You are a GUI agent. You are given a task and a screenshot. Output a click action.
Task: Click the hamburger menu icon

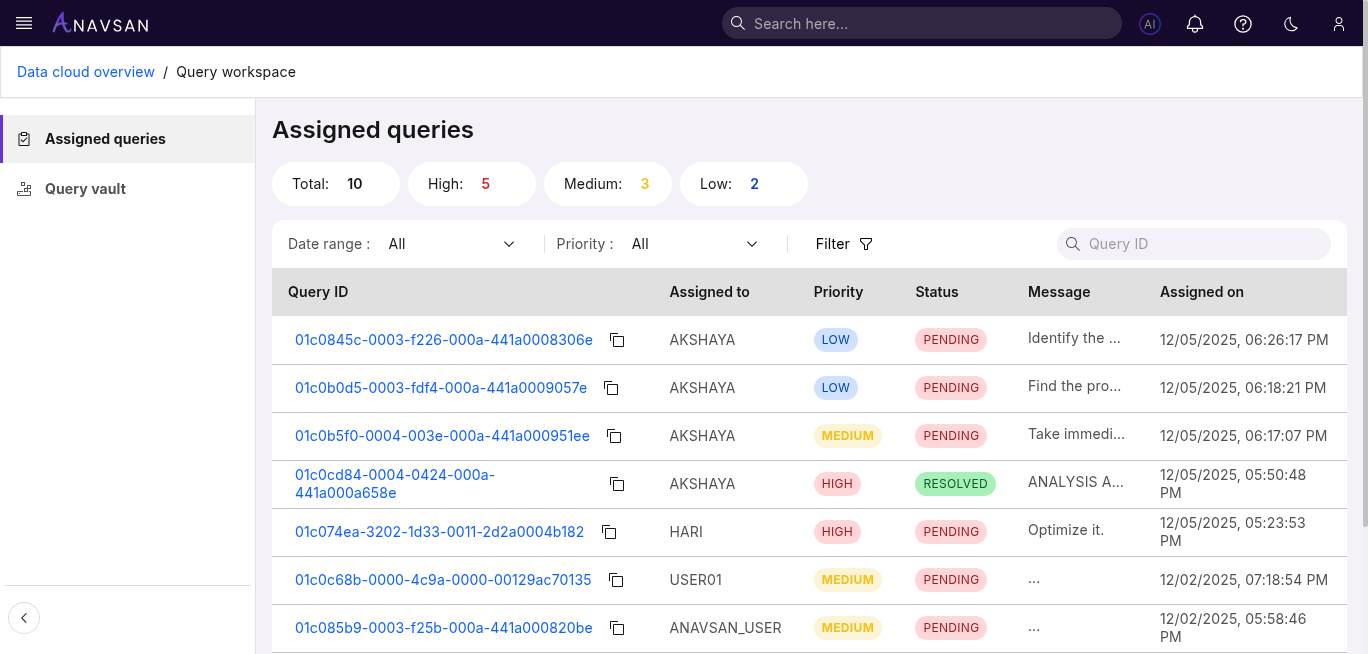click(24, 23)
